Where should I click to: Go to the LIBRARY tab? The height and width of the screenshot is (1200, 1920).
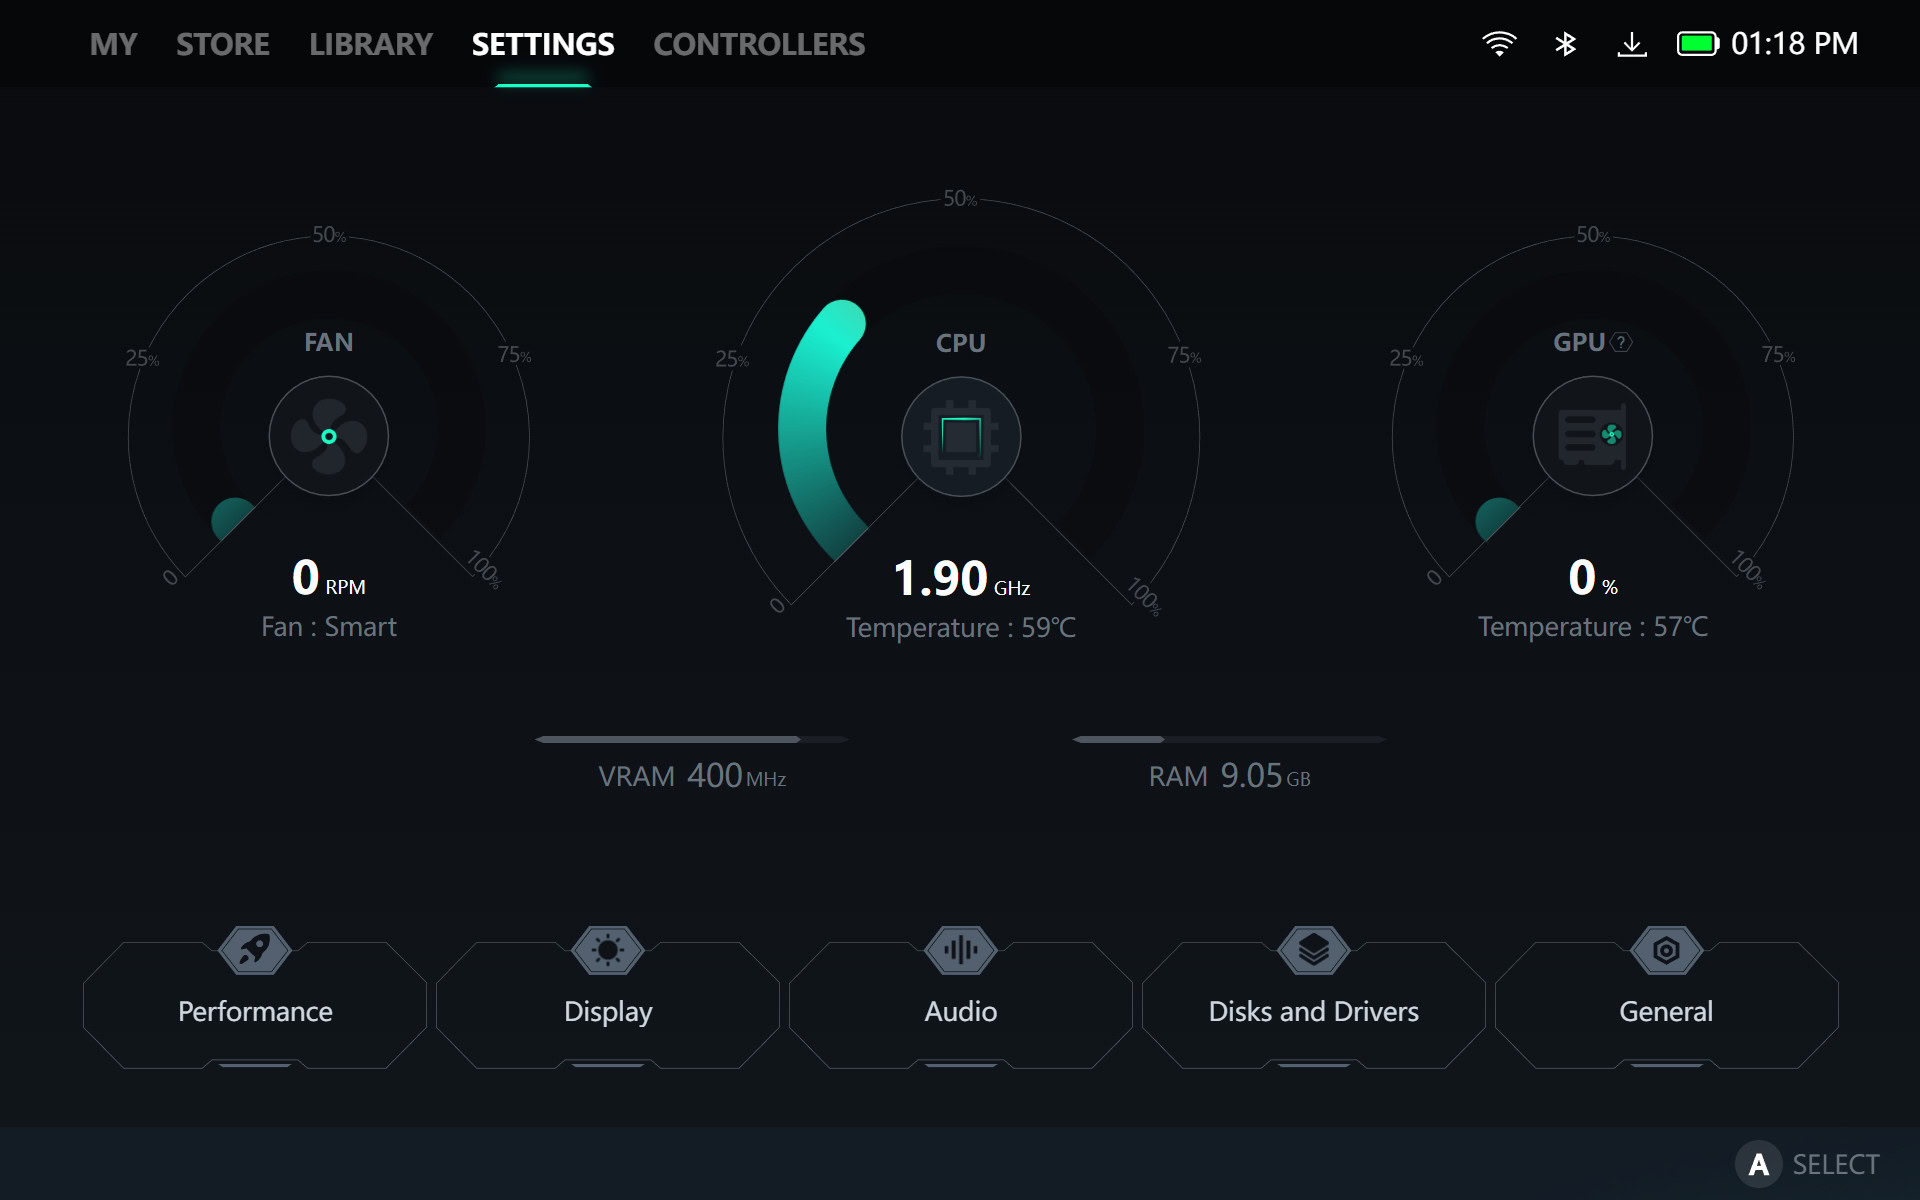pyautogui.click(x=370, y=44)
